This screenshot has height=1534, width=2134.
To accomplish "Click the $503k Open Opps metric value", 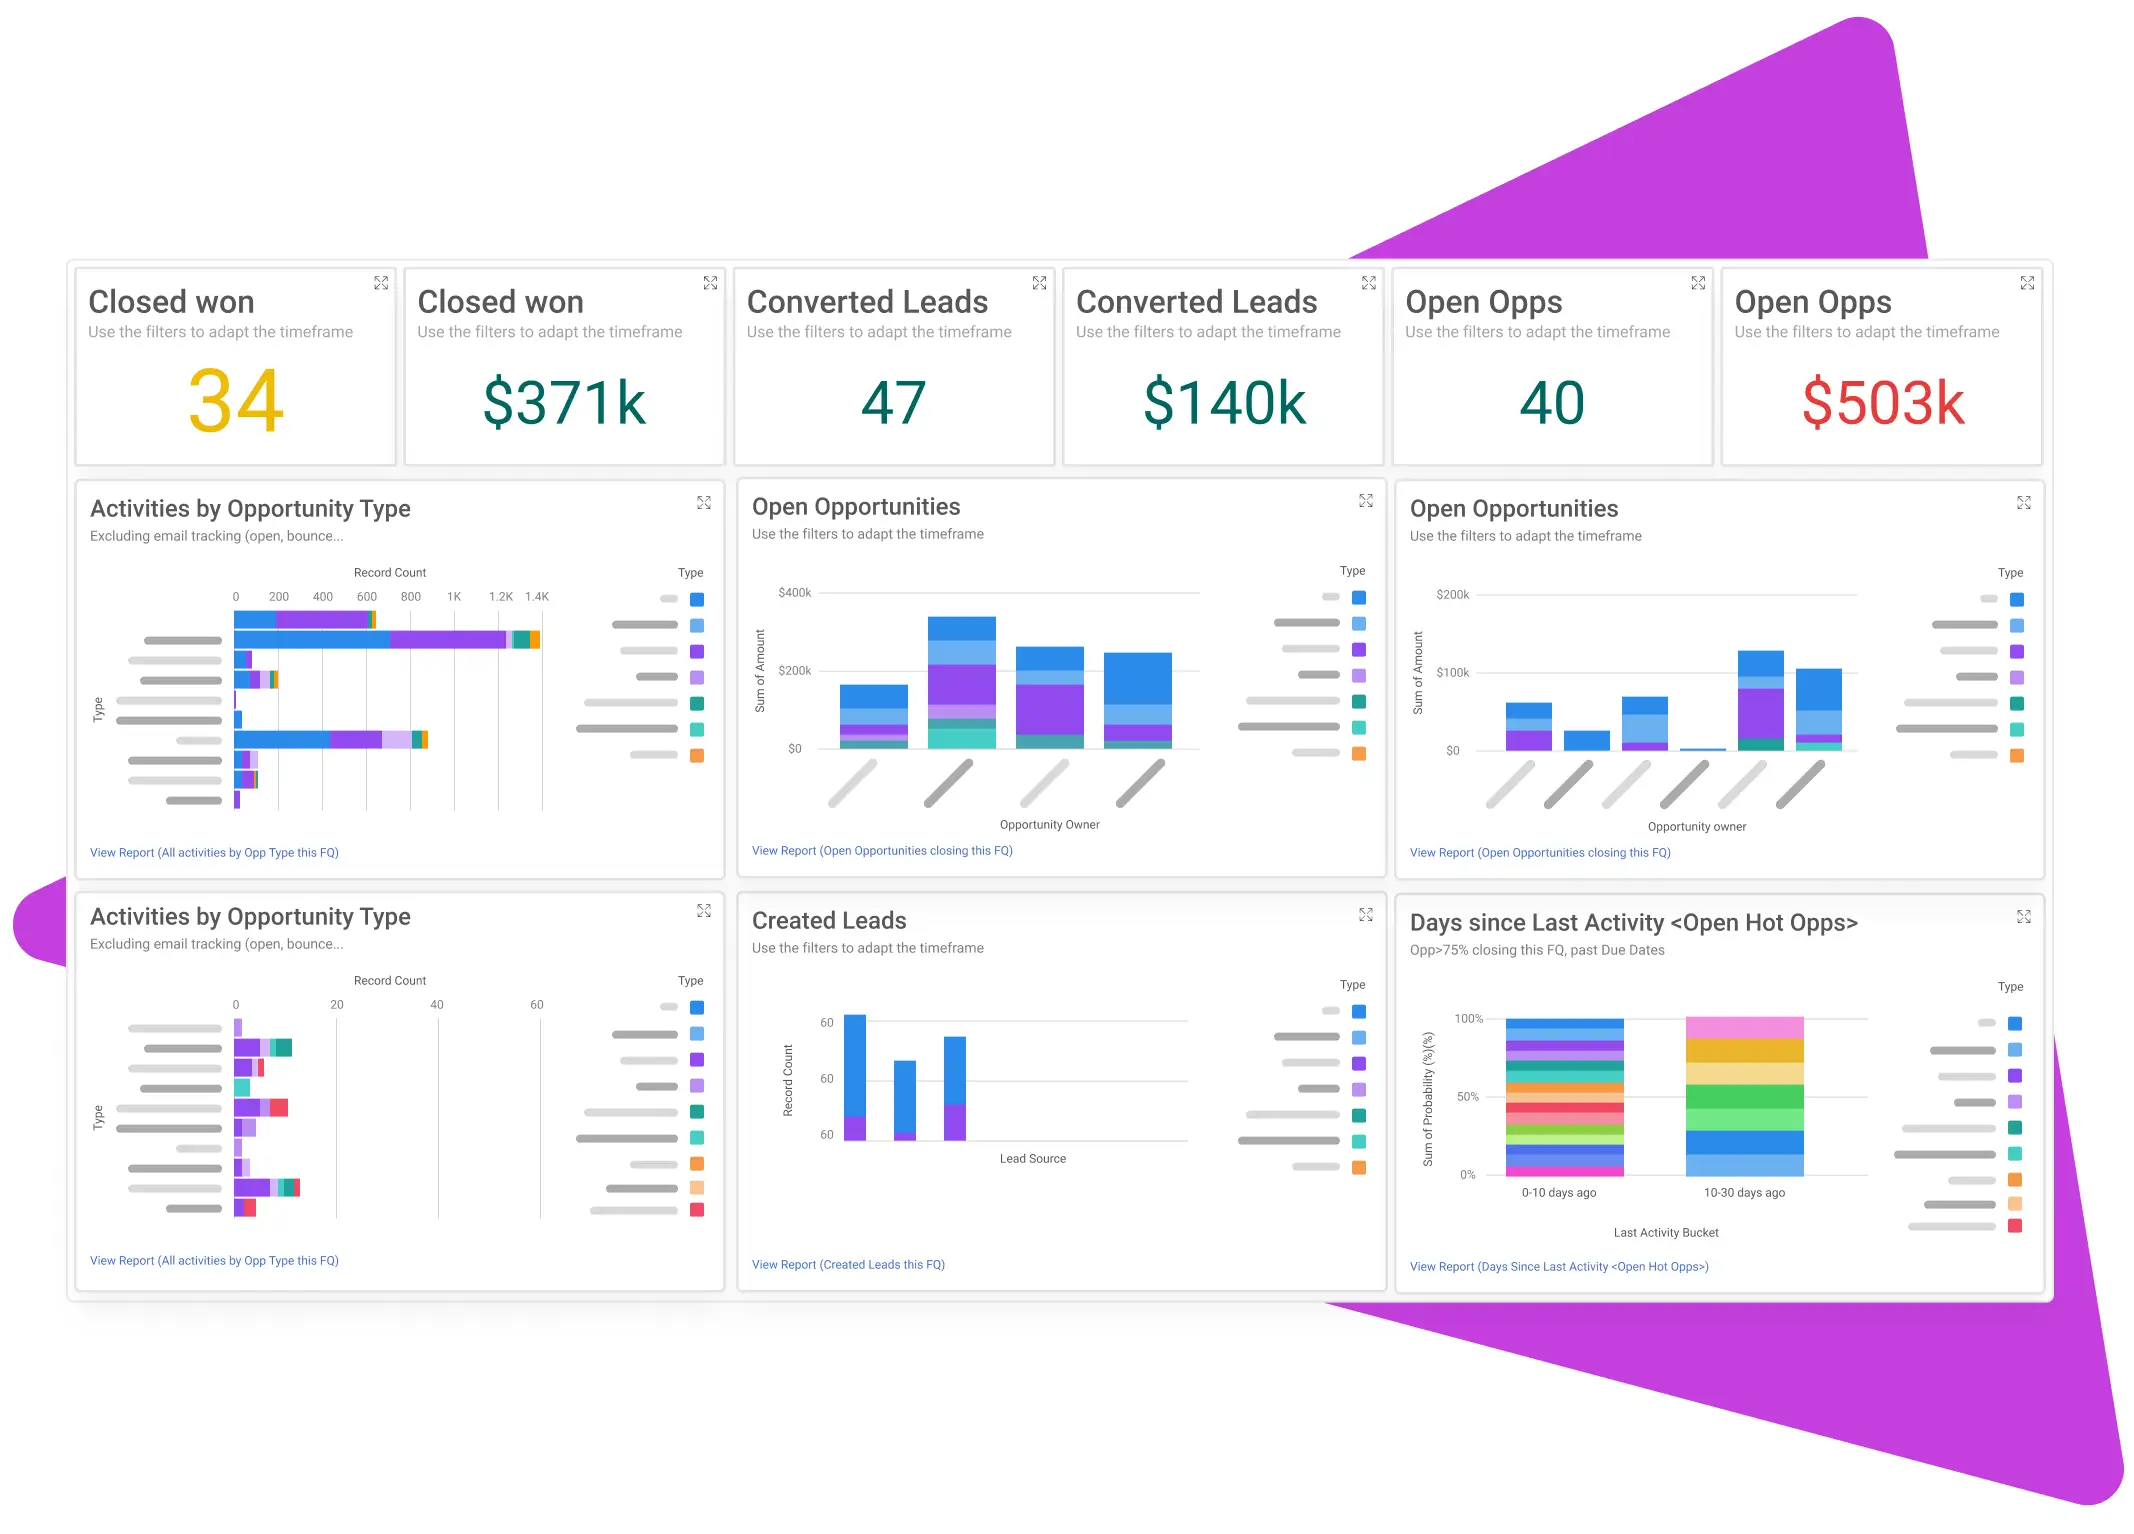I will (1882, 403).
